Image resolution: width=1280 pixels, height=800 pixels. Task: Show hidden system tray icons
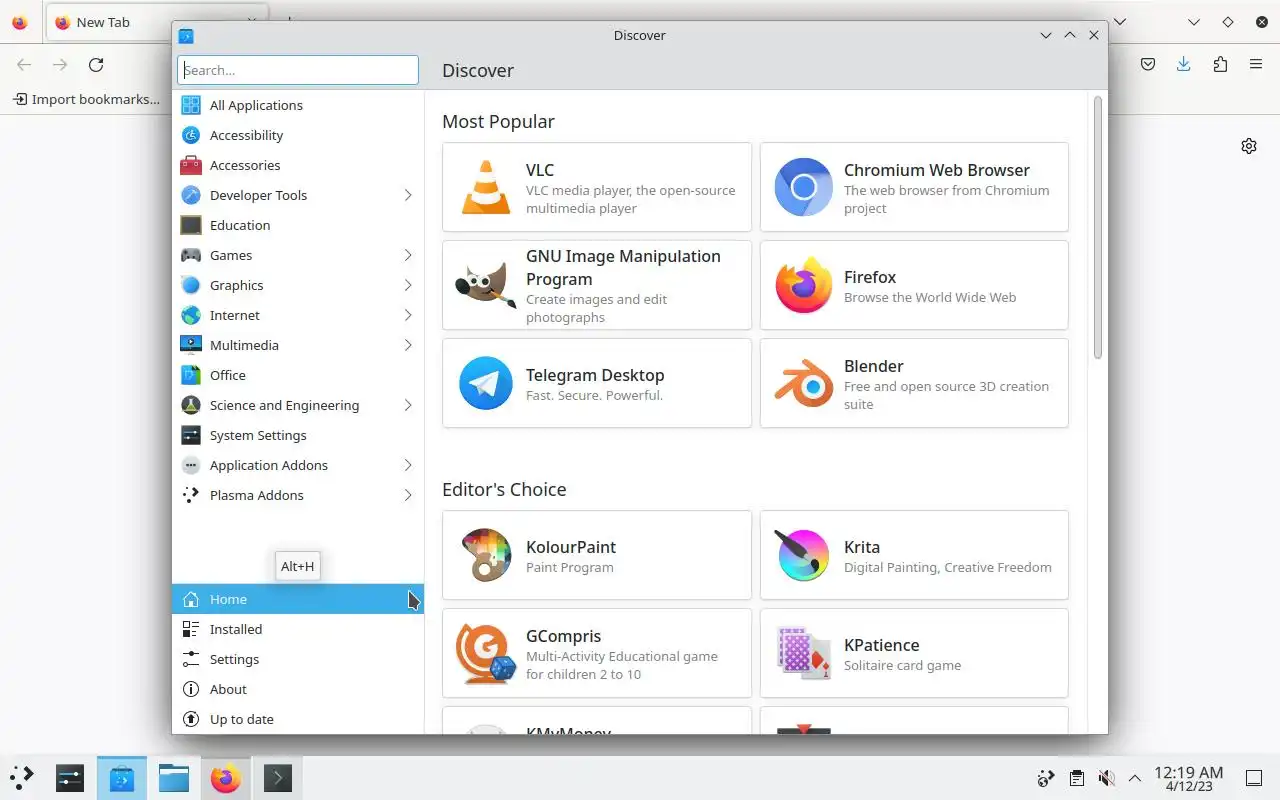1135,778
